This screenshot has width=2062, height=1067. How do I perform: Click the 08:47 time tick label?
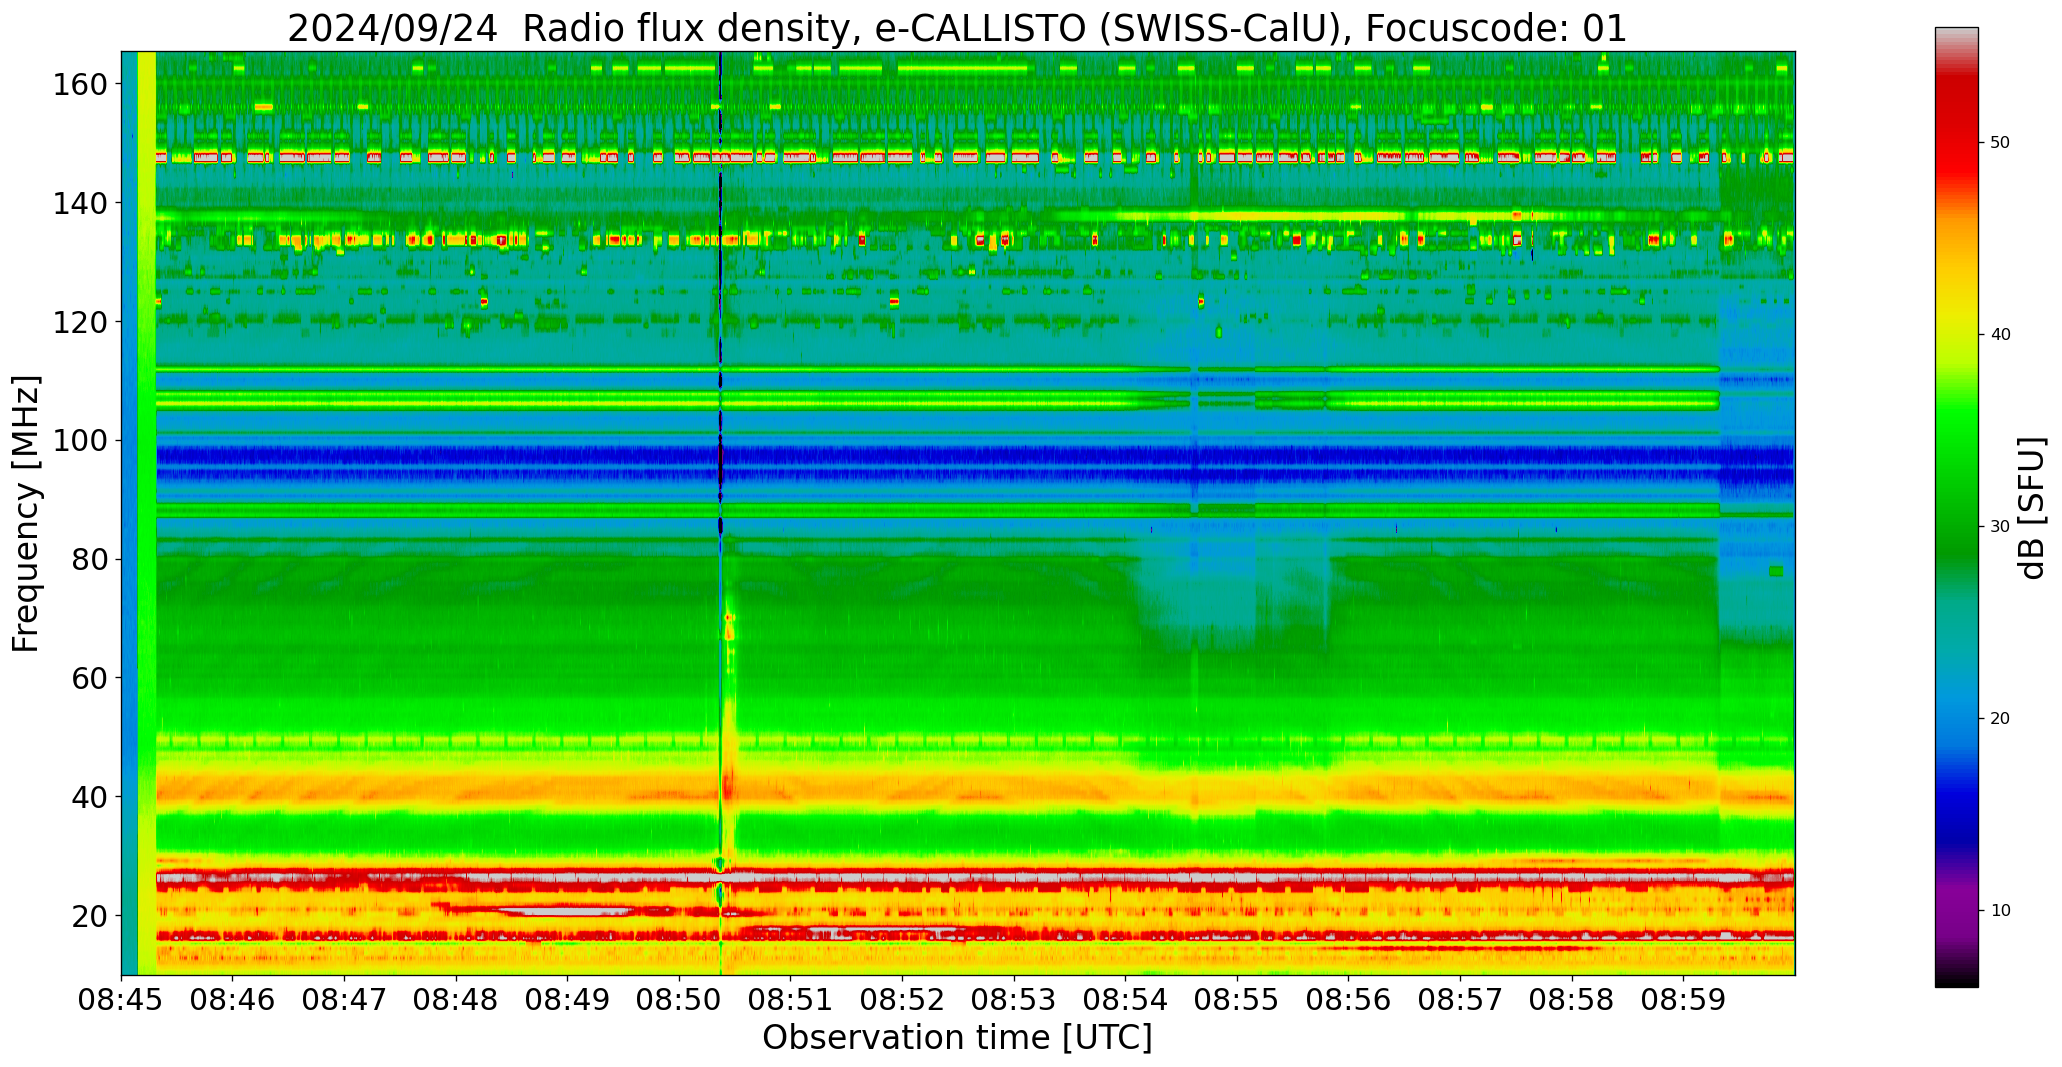click(345, 1001)
